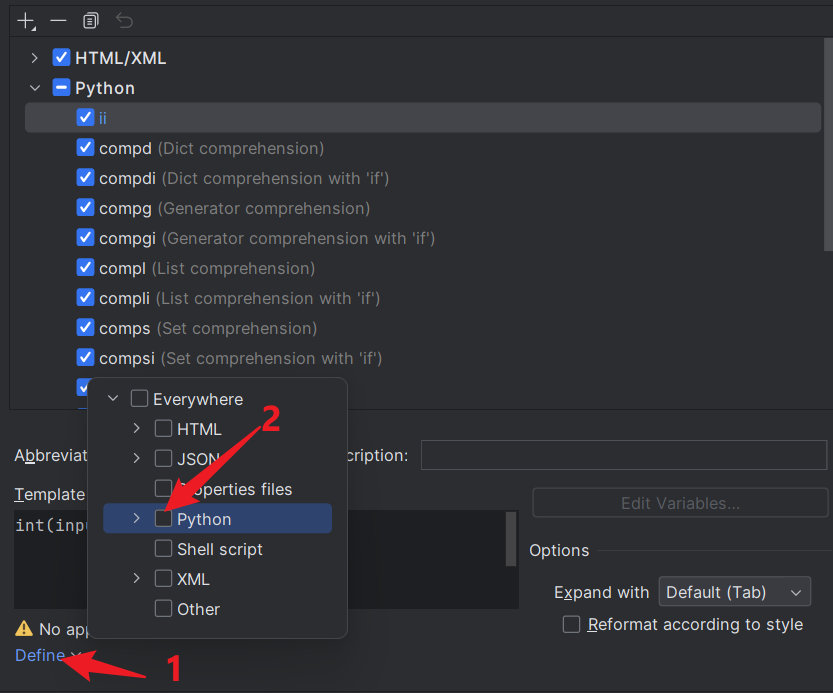Expand the Python context subtree in popup
833x693 pixels.
click(137, 519)
